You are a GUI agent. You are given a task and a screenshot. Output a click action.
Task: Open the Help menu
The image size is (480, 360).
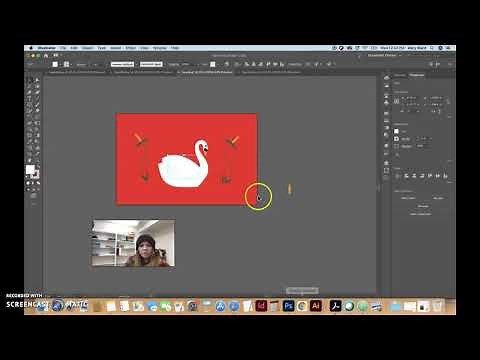click(175, 48)
